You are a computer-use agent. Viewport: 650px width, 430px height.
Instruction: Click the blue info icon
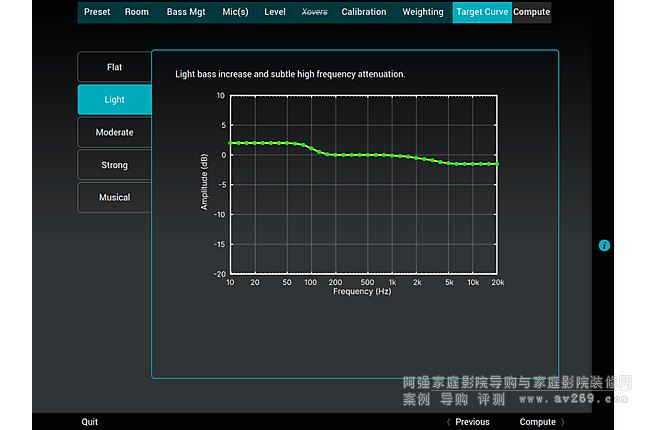point(604,245)
